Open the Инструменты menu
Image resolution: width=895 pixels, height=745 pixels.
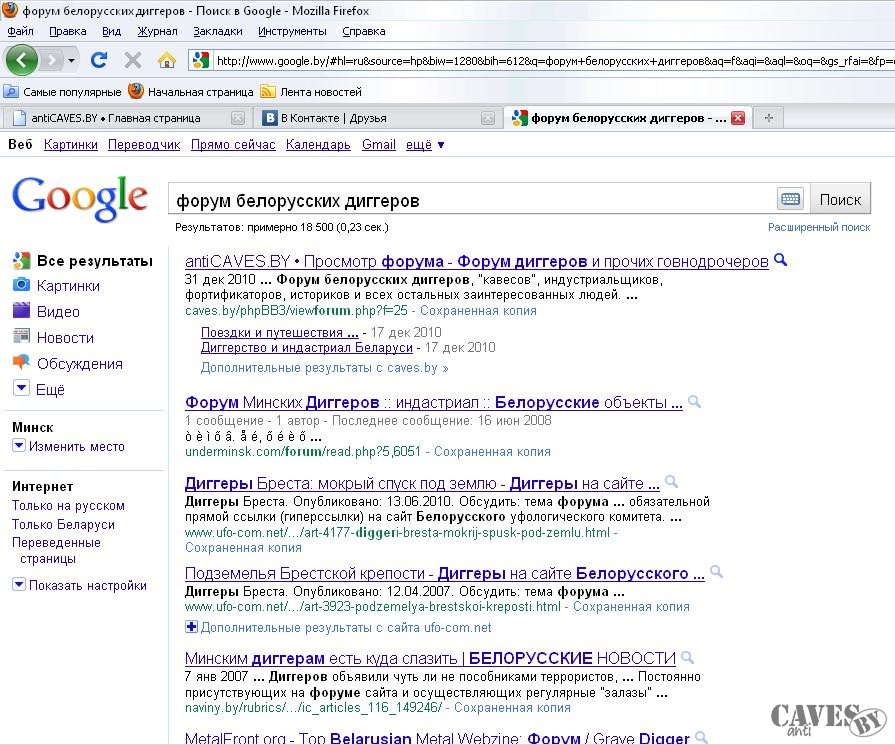pos(292,31)
